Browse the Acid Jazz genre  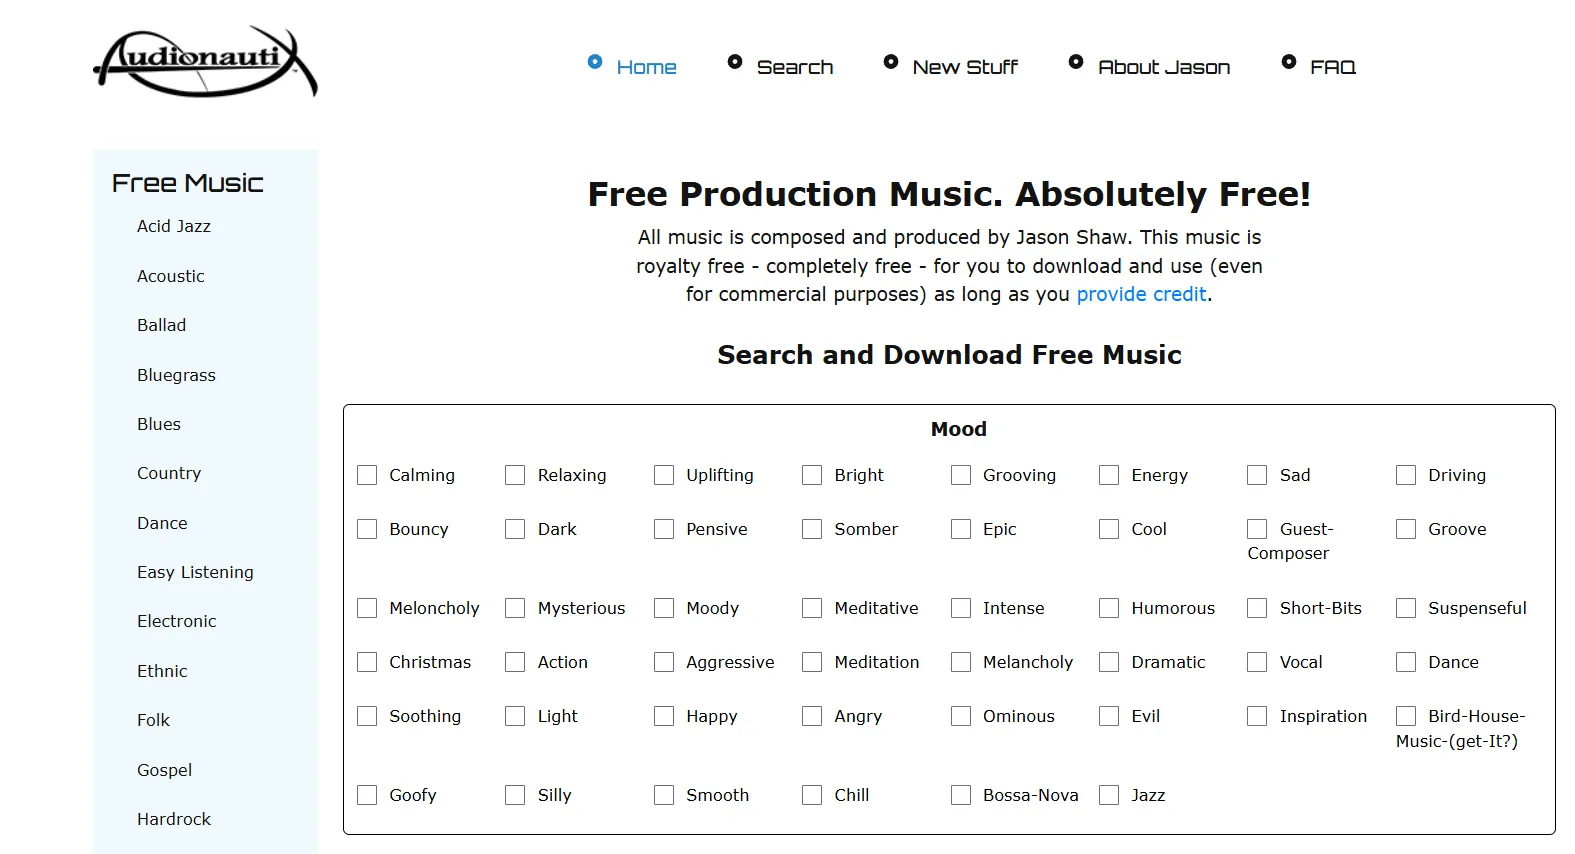(x=173, y=226)
